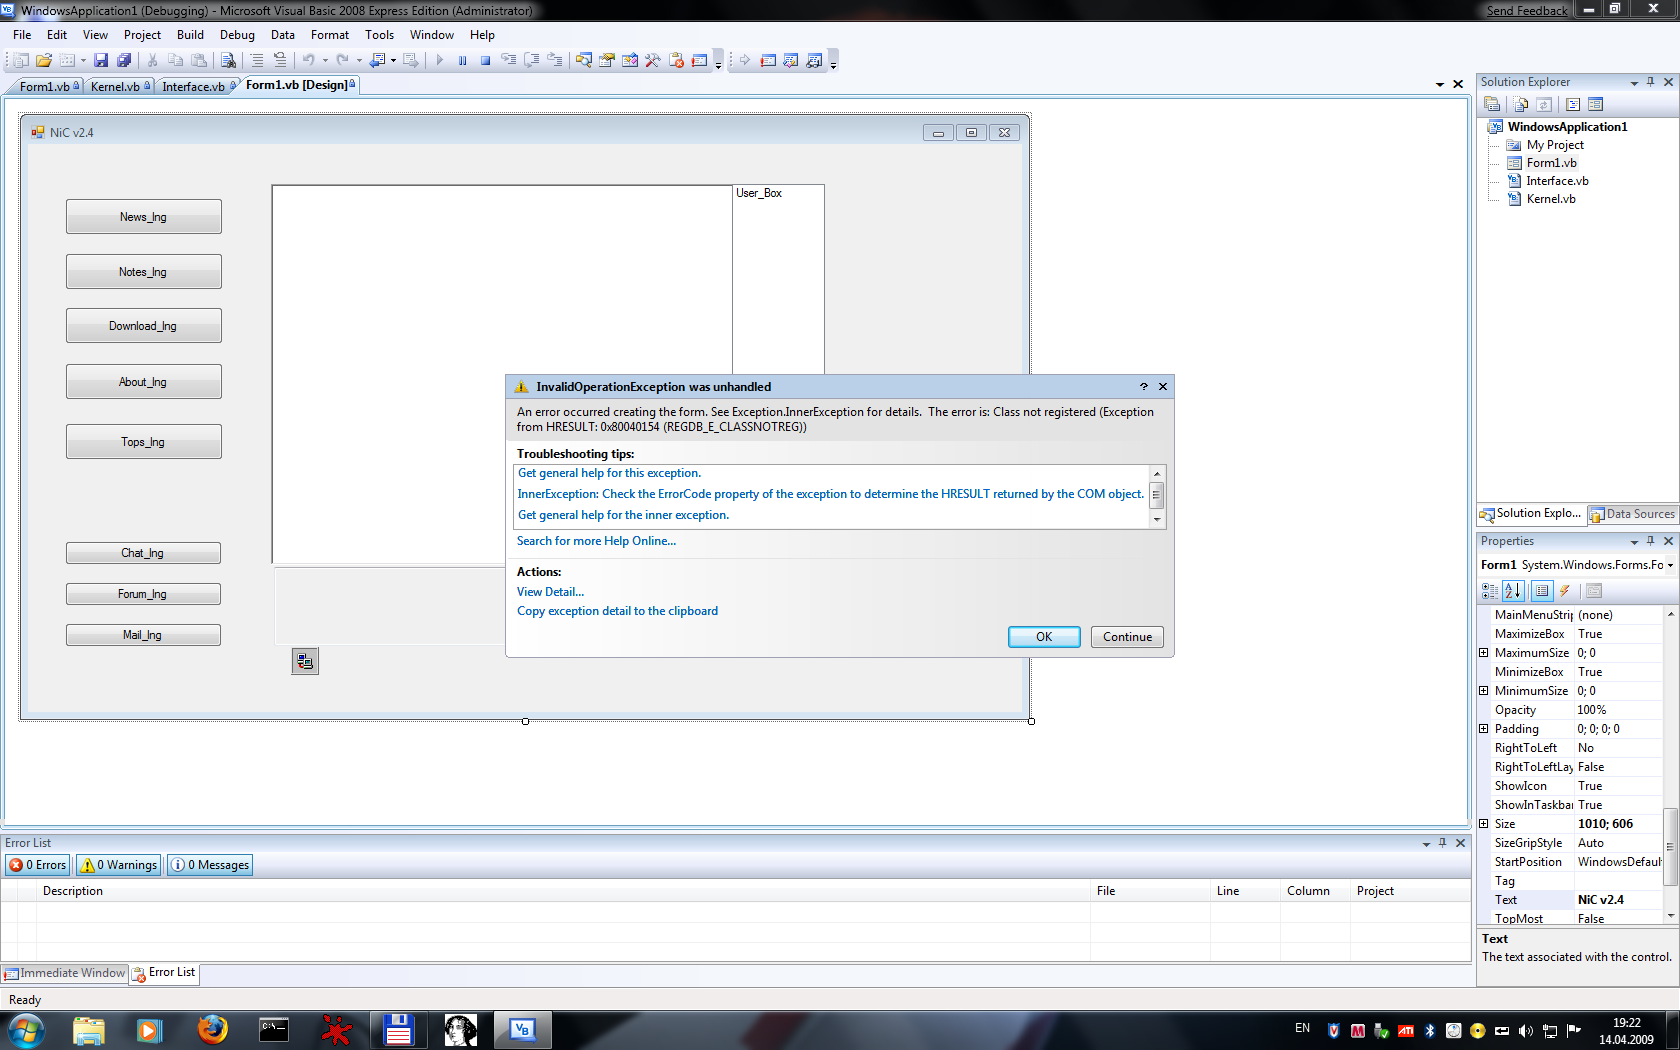Viewport: 1680px width, 1050px height.
Task: Click the Start Debugging play icon
Action: [x=439, y=60]
